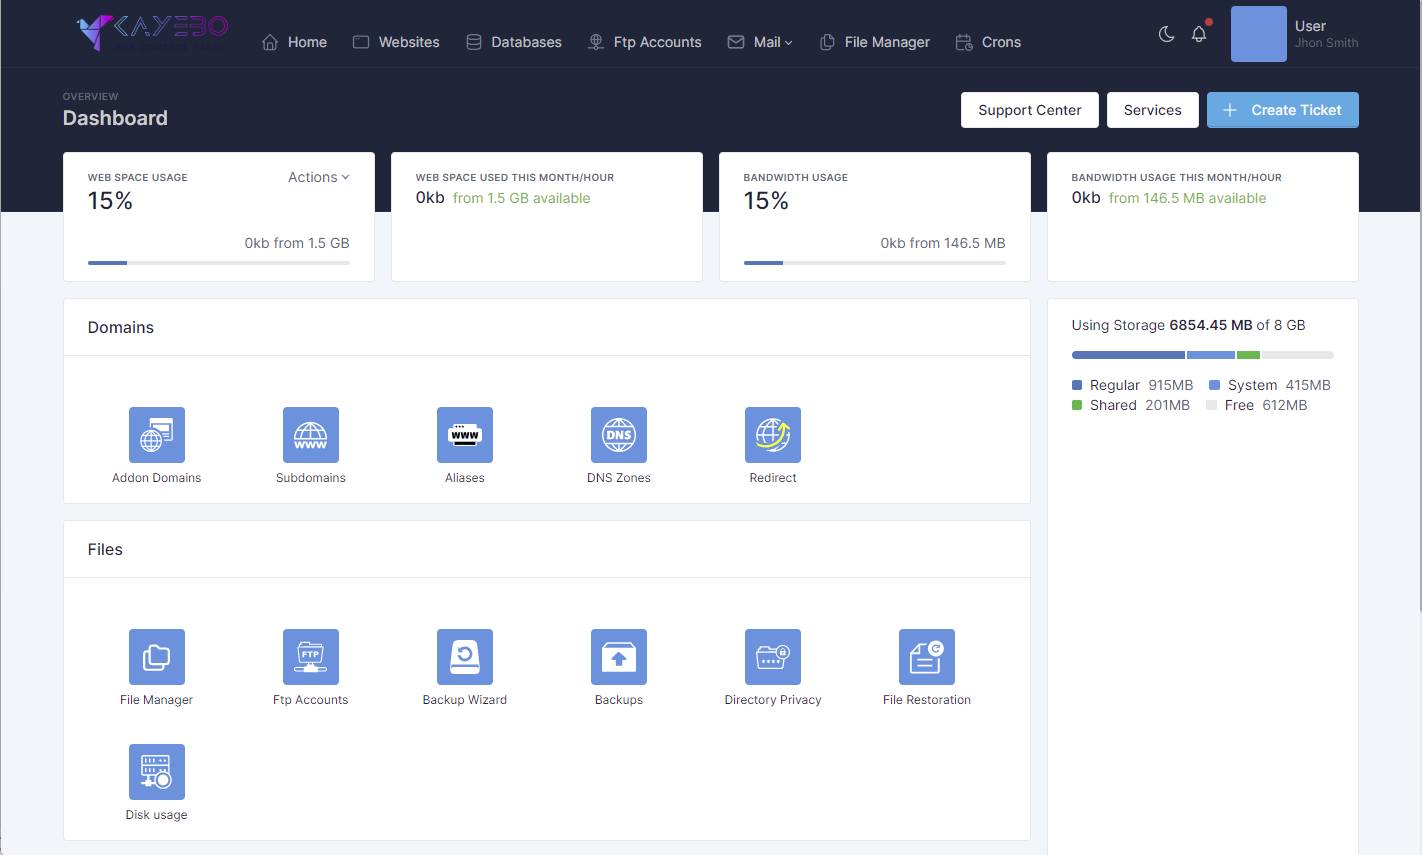
Task: Open Websites in the top navigation
Action: pos(396,42)
